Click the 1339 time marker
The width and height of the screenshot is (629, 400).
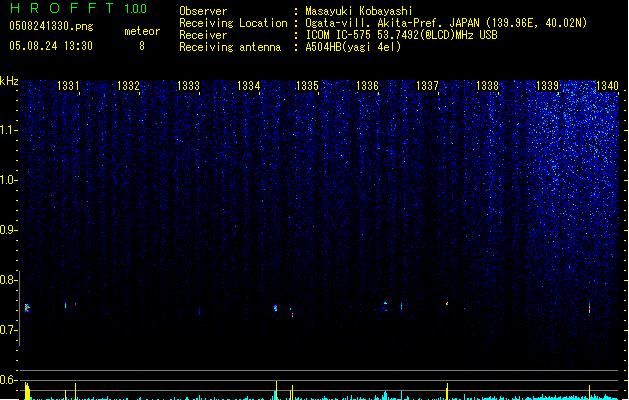click(548, 86)
